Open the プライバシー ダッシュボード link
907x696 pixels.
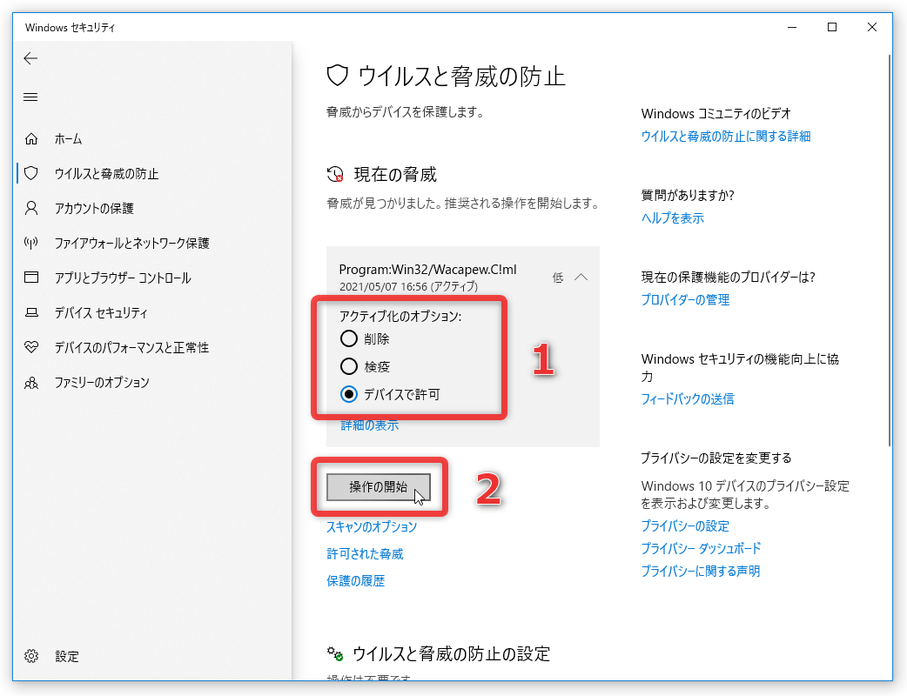[x=701, y=548]
